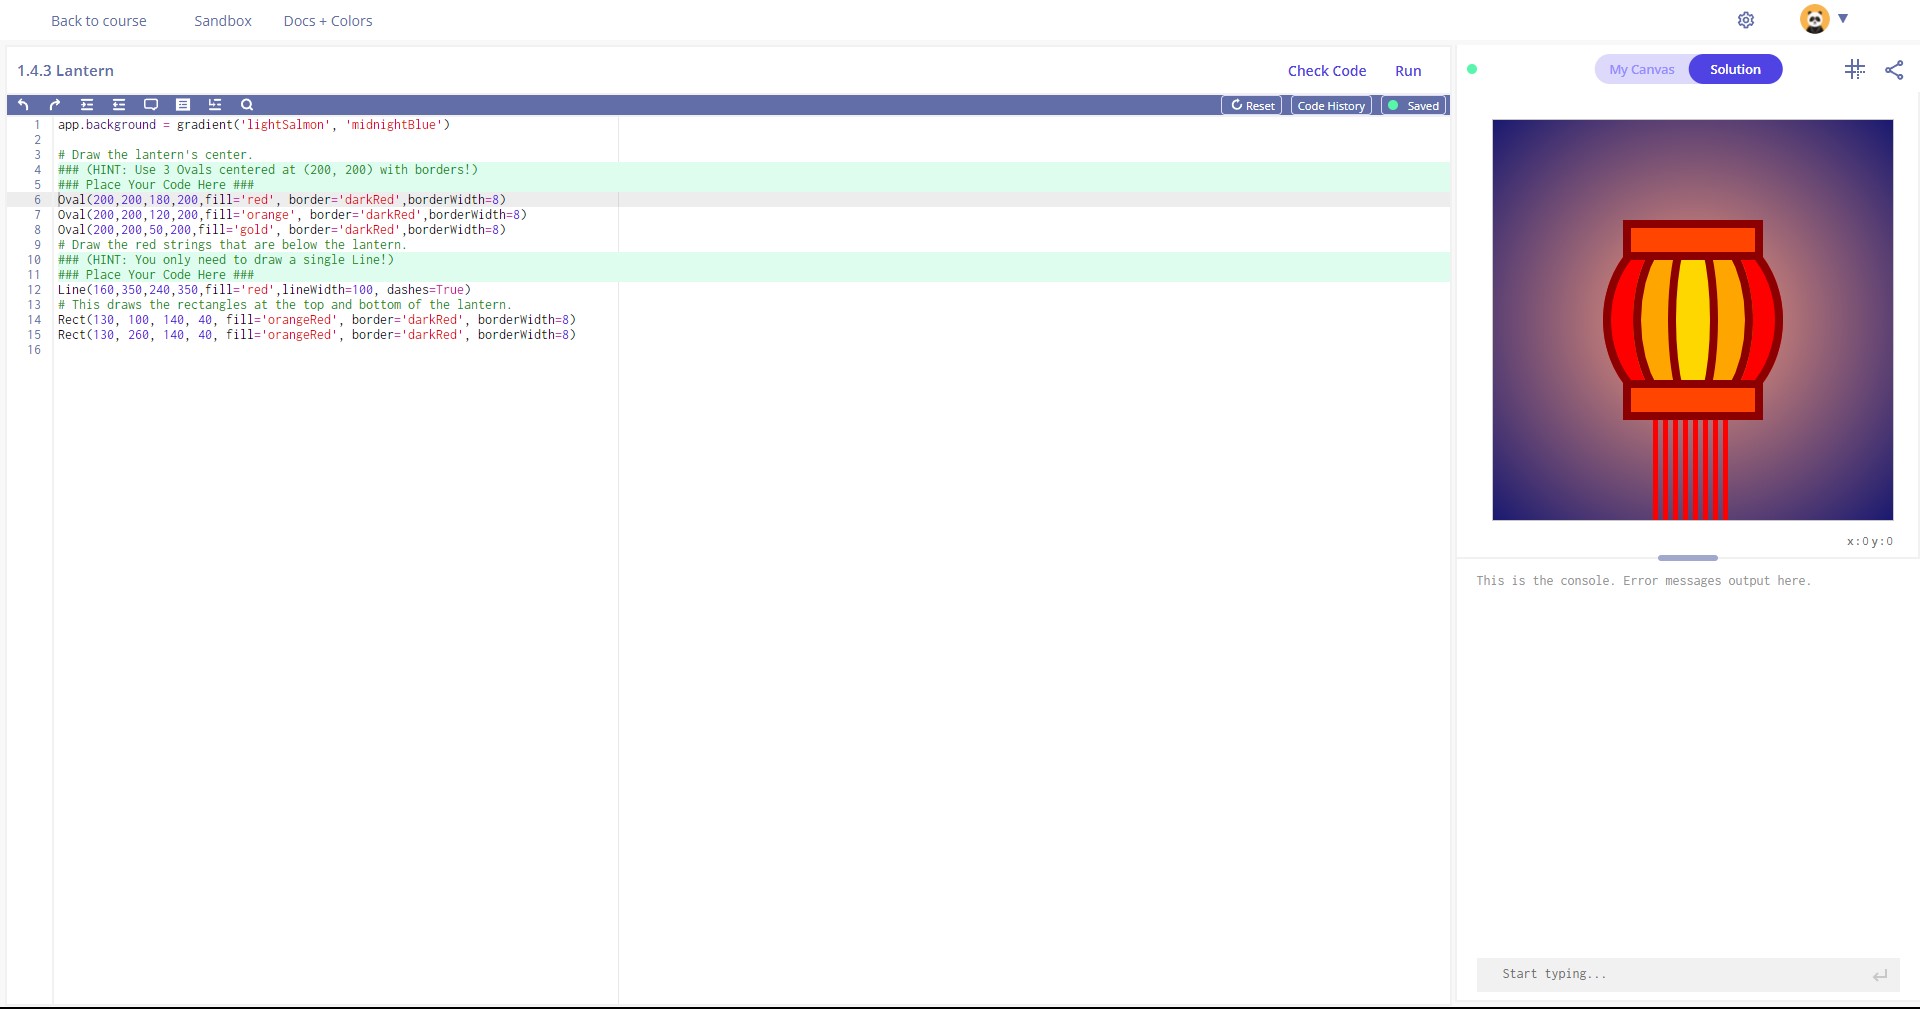Open the search magnifier in editor toolbar
Viewport: 1920px width, 1009px height.
coord(247,105)
